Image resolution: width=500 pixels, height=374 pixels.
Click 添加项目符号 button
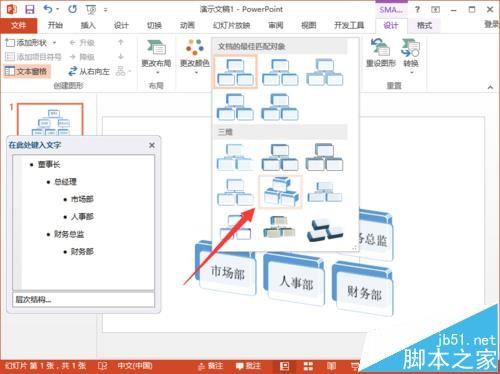pyautogui.click(x=33, y=57)
